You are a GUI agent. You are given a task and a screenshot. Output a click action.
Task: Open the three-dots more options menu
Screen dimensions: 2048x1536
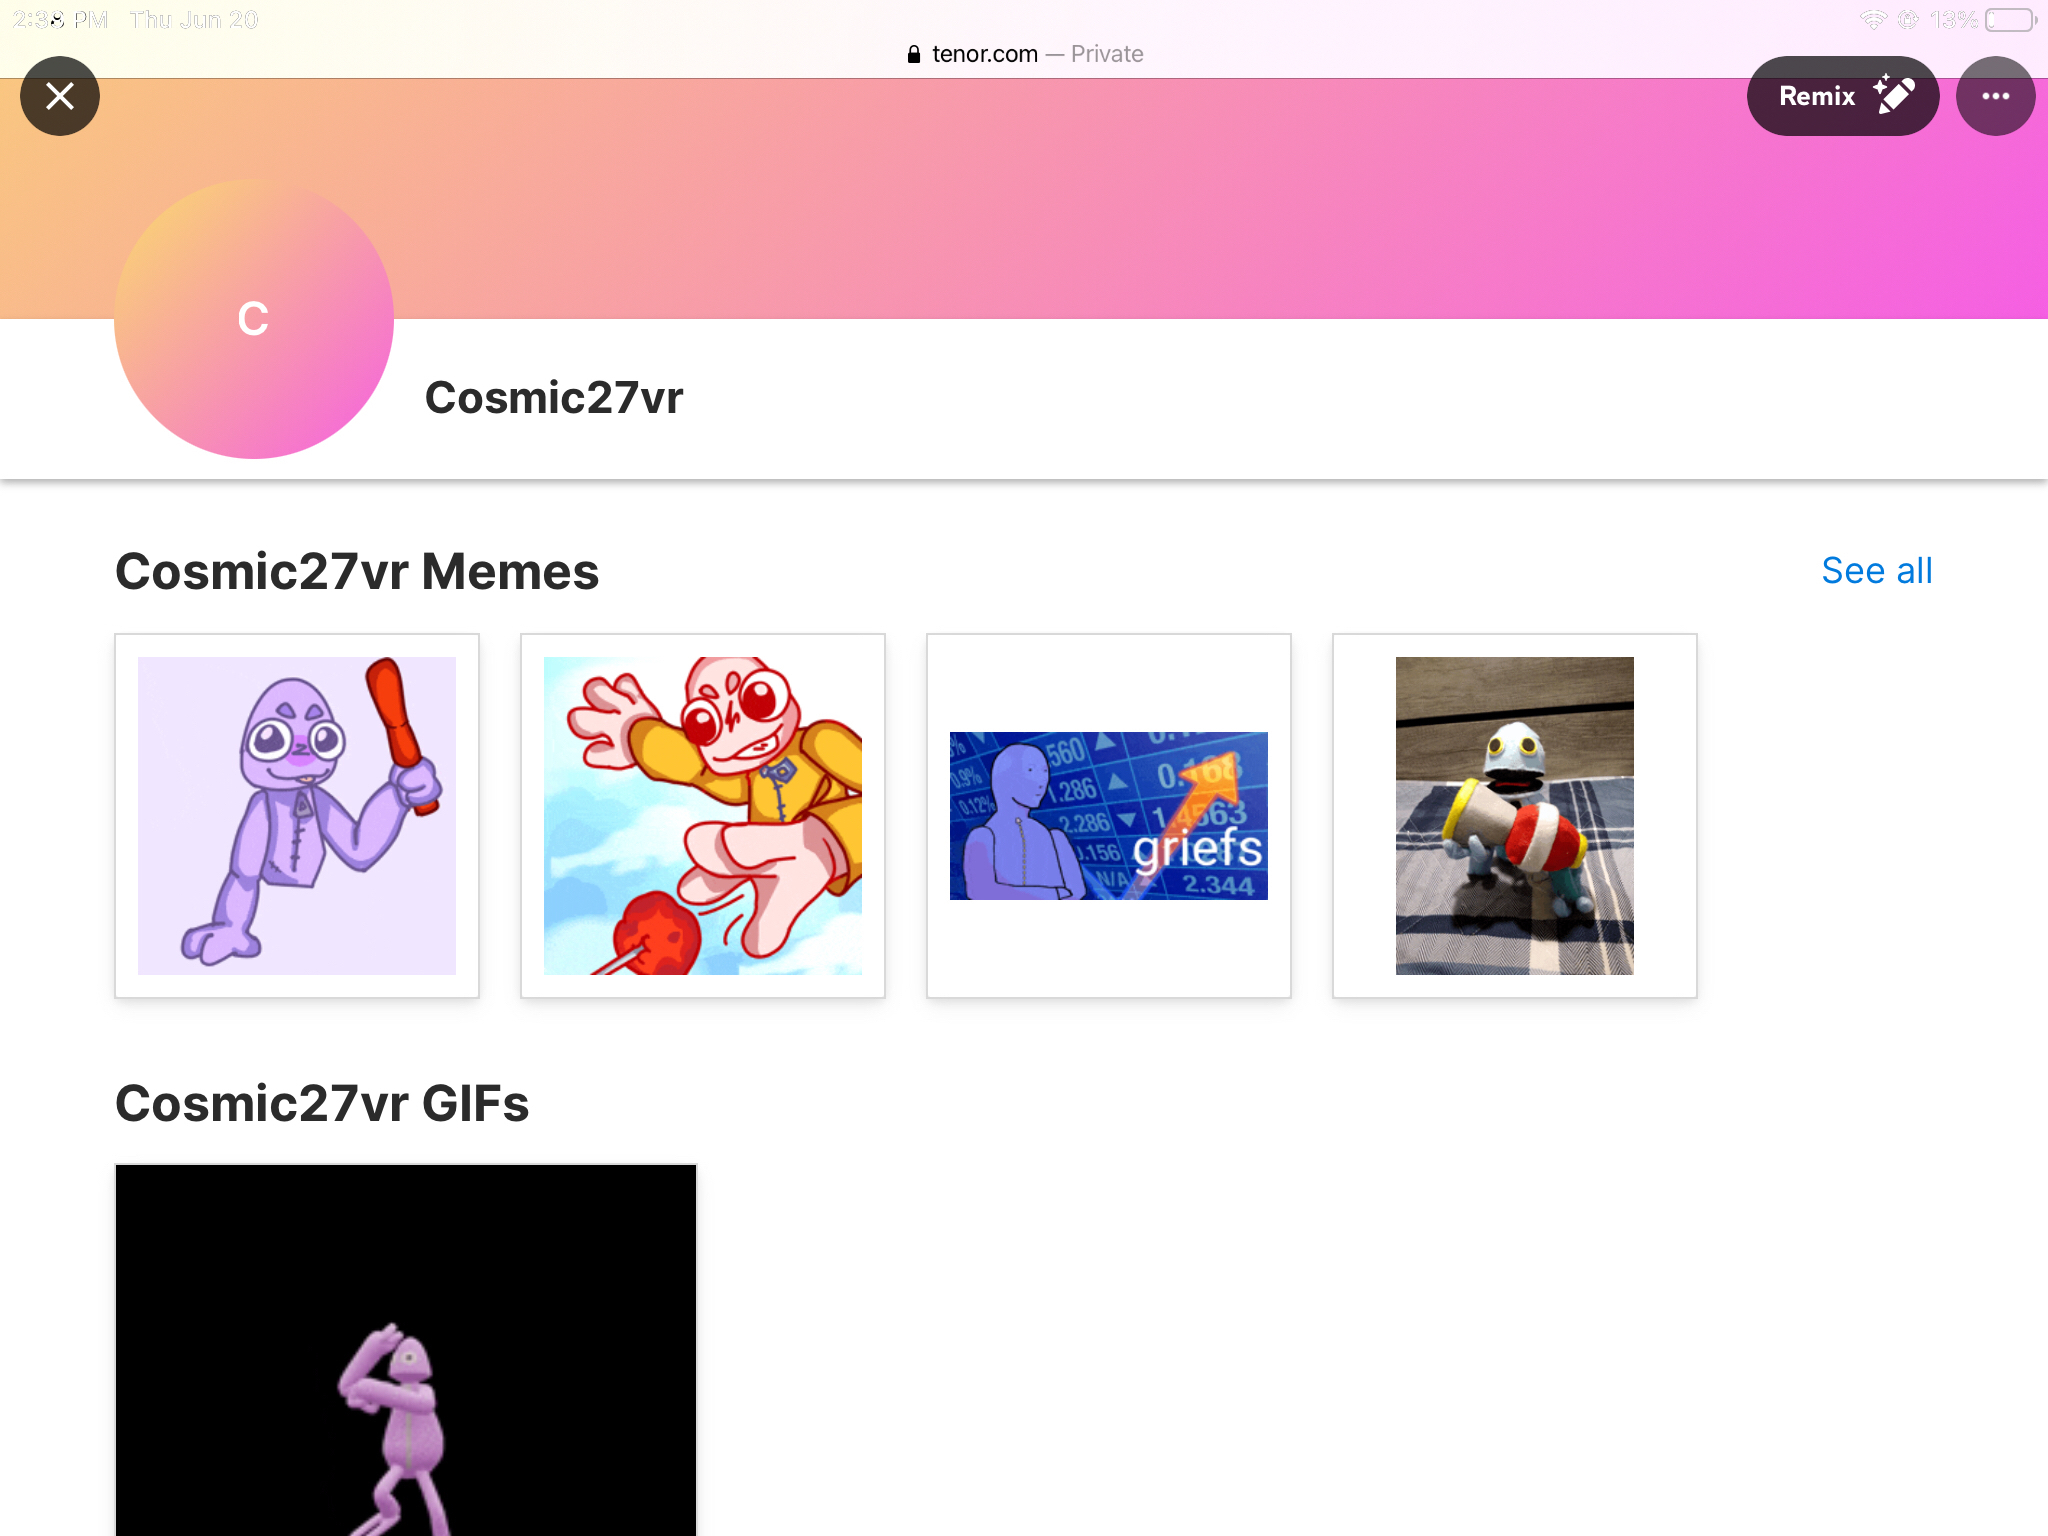point(1995,96)
